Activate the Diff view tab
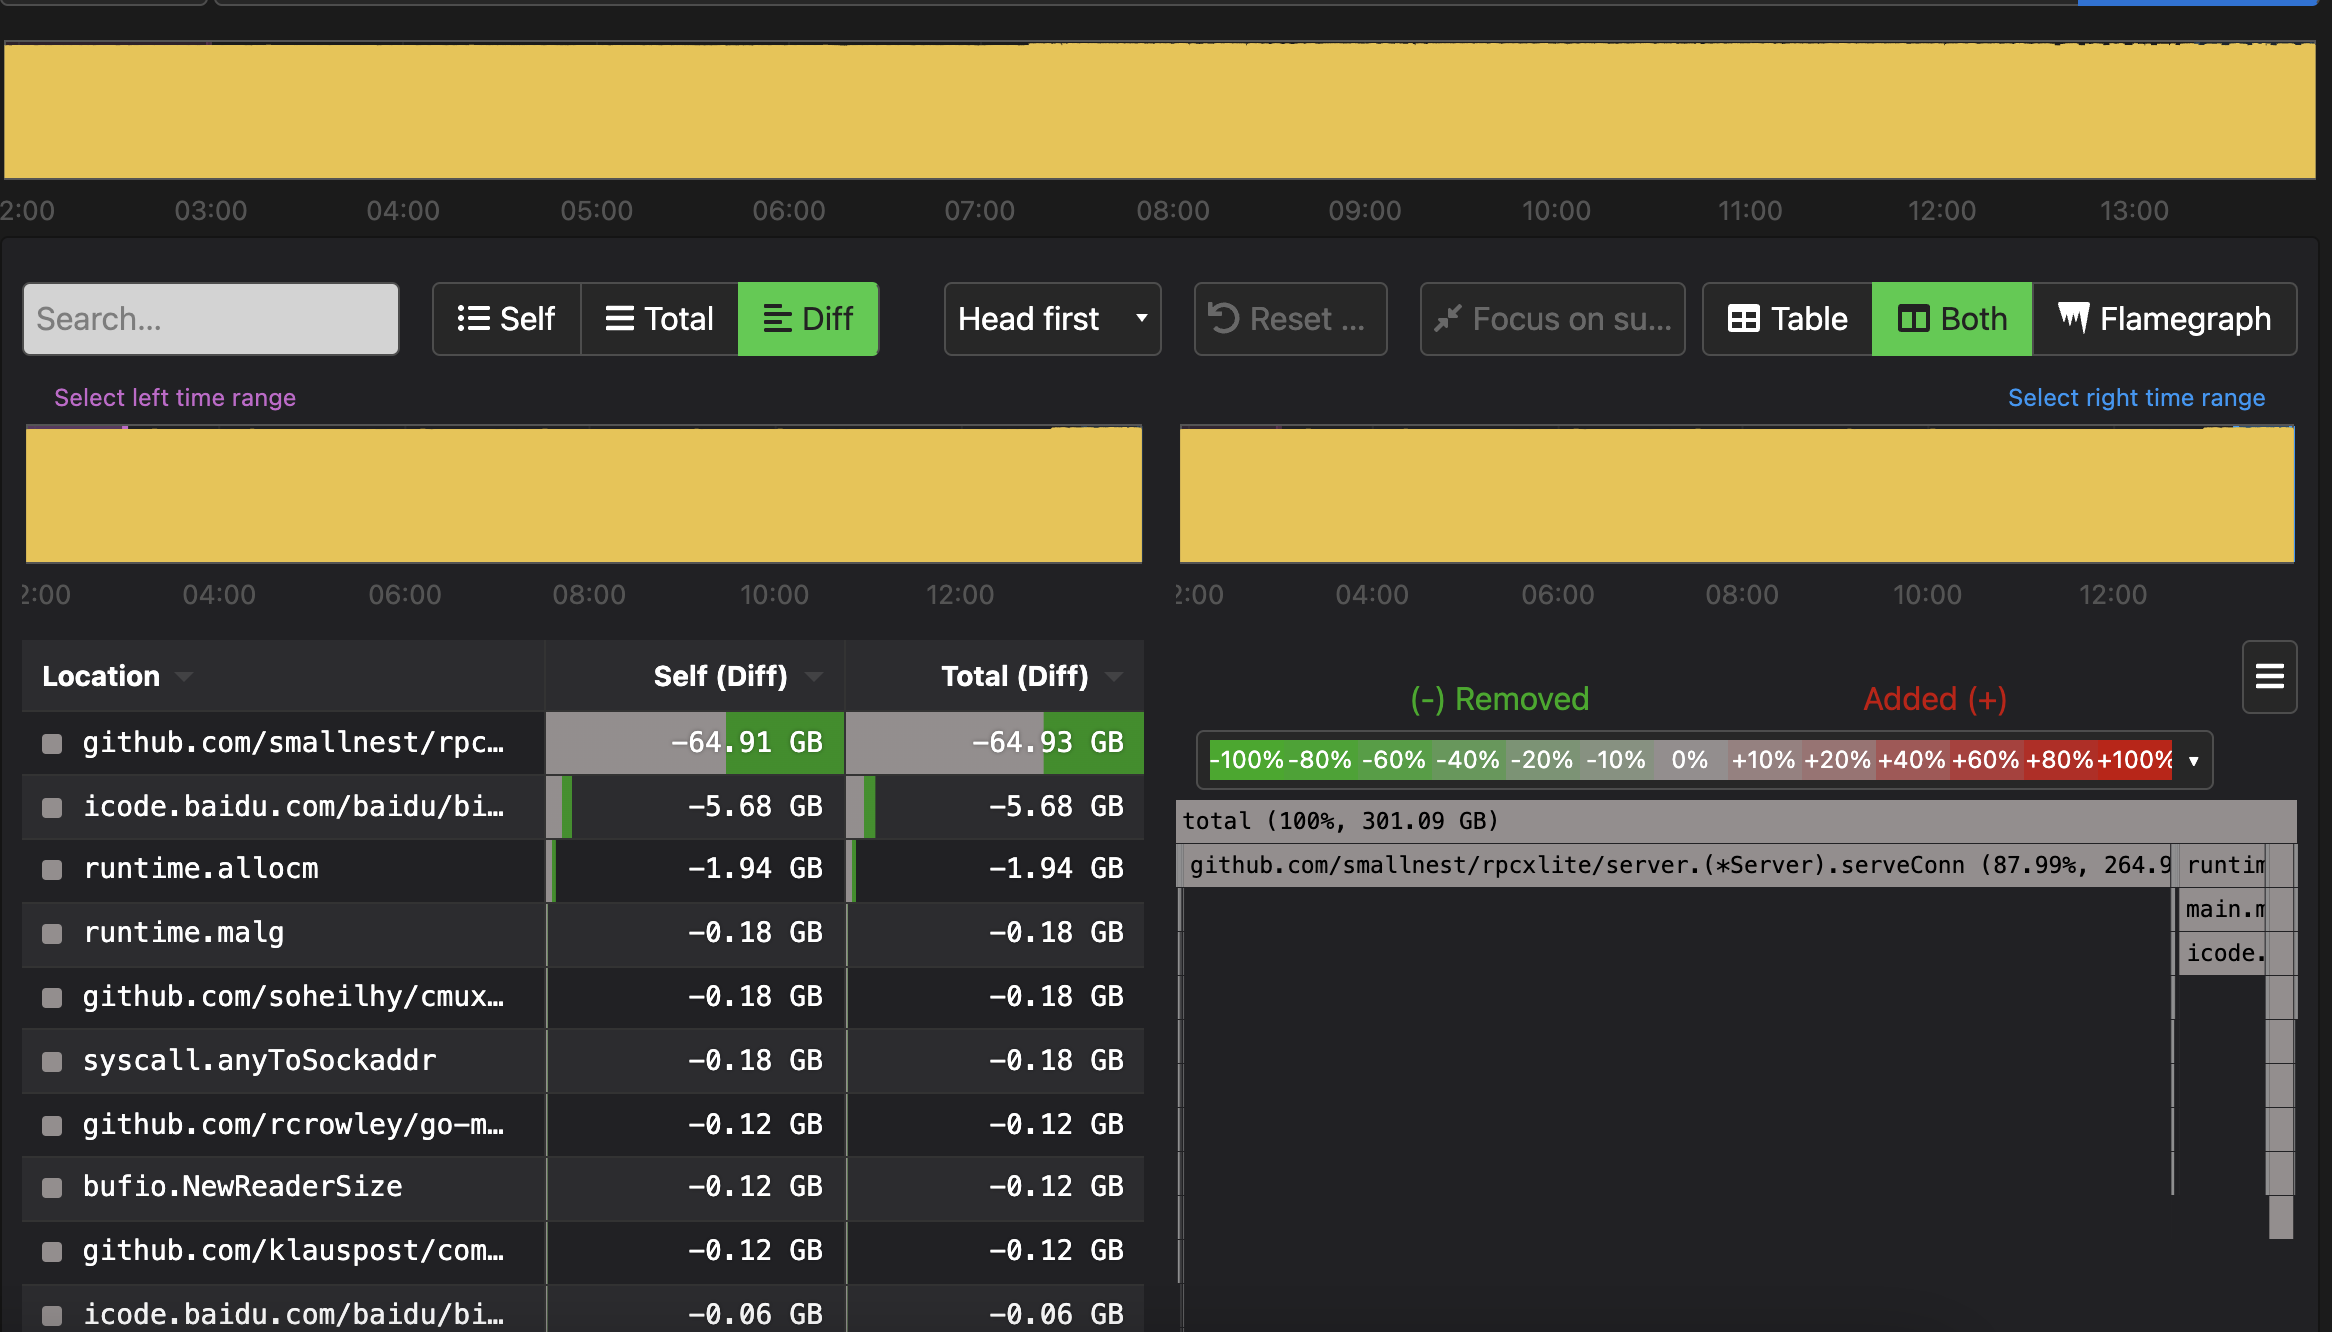The height and width of the screenshot is (1332, 2332). tap(808, 319)
